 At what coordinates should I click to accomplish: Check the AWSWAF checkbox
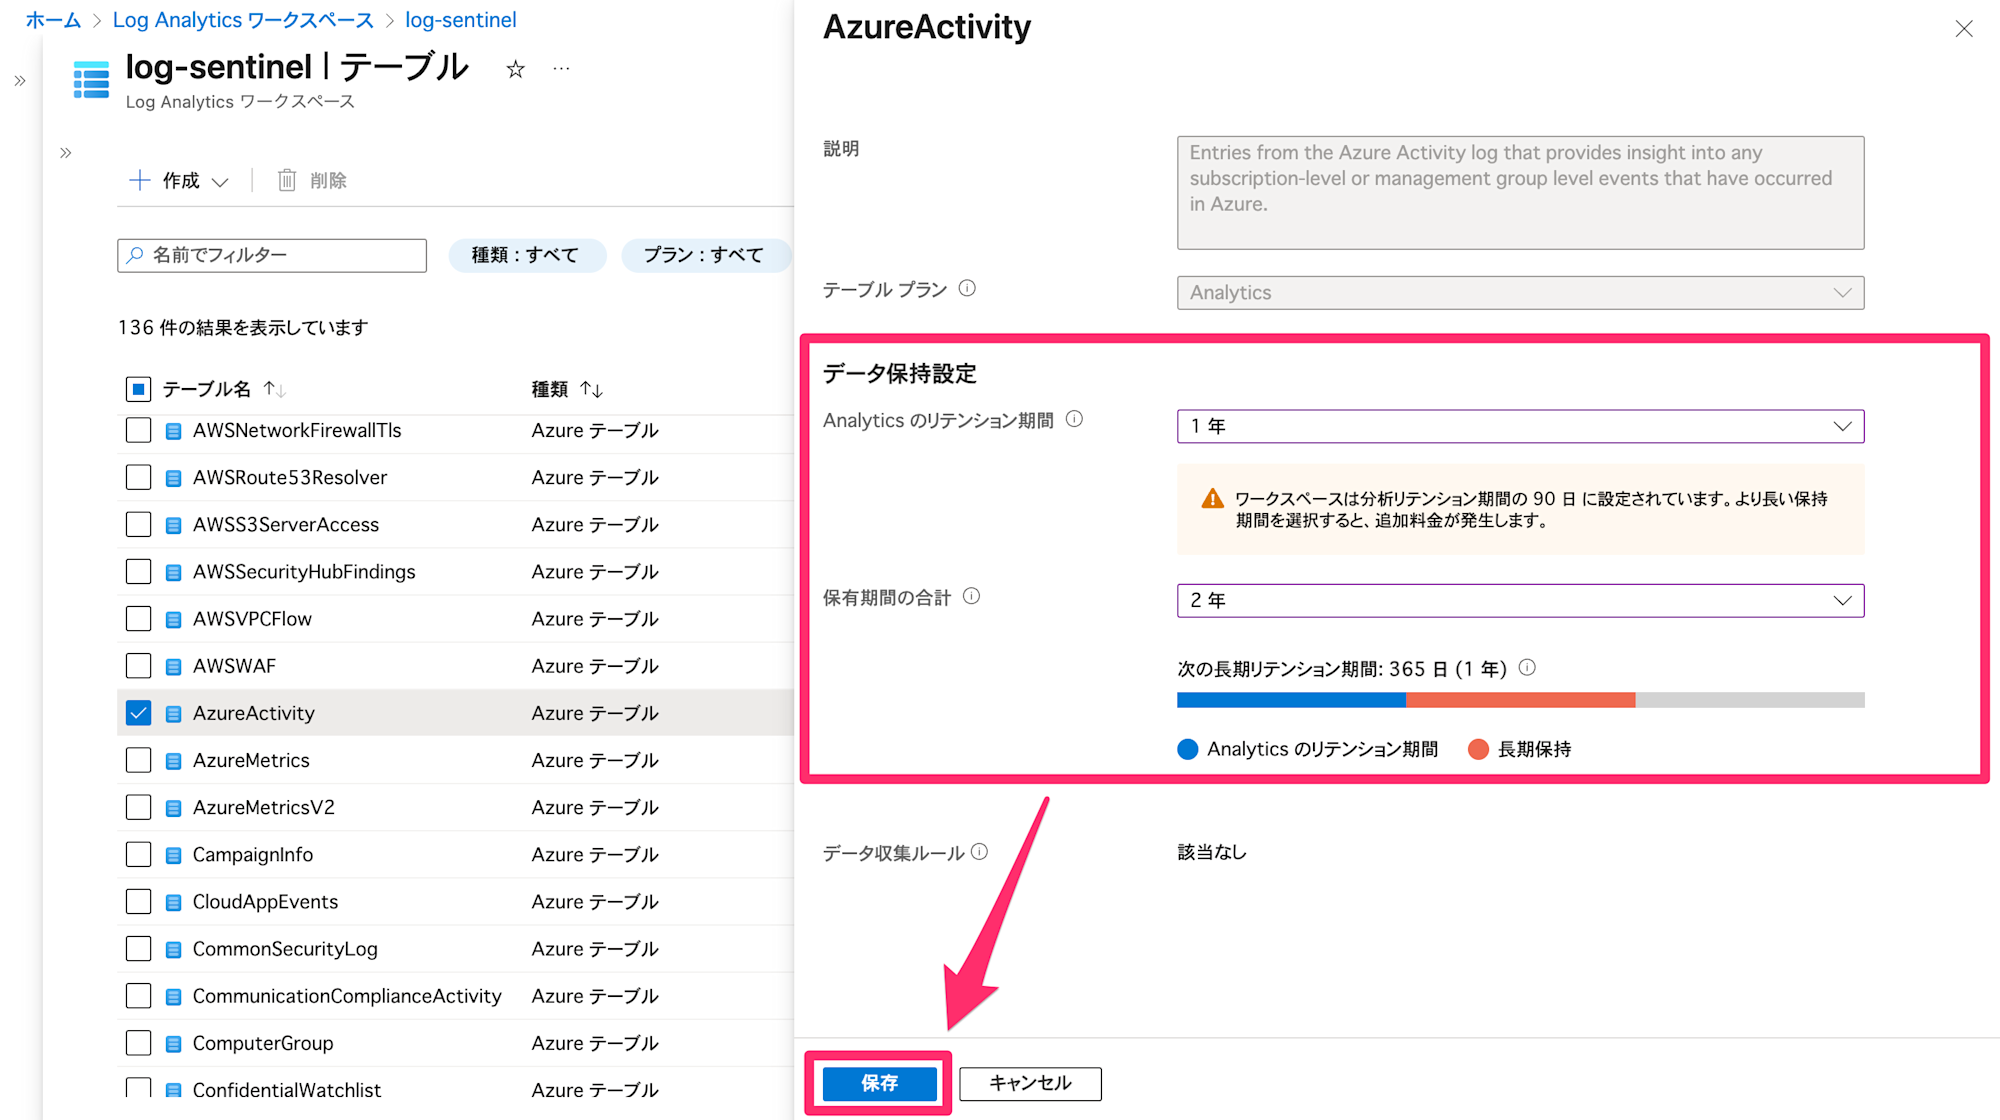138,666
